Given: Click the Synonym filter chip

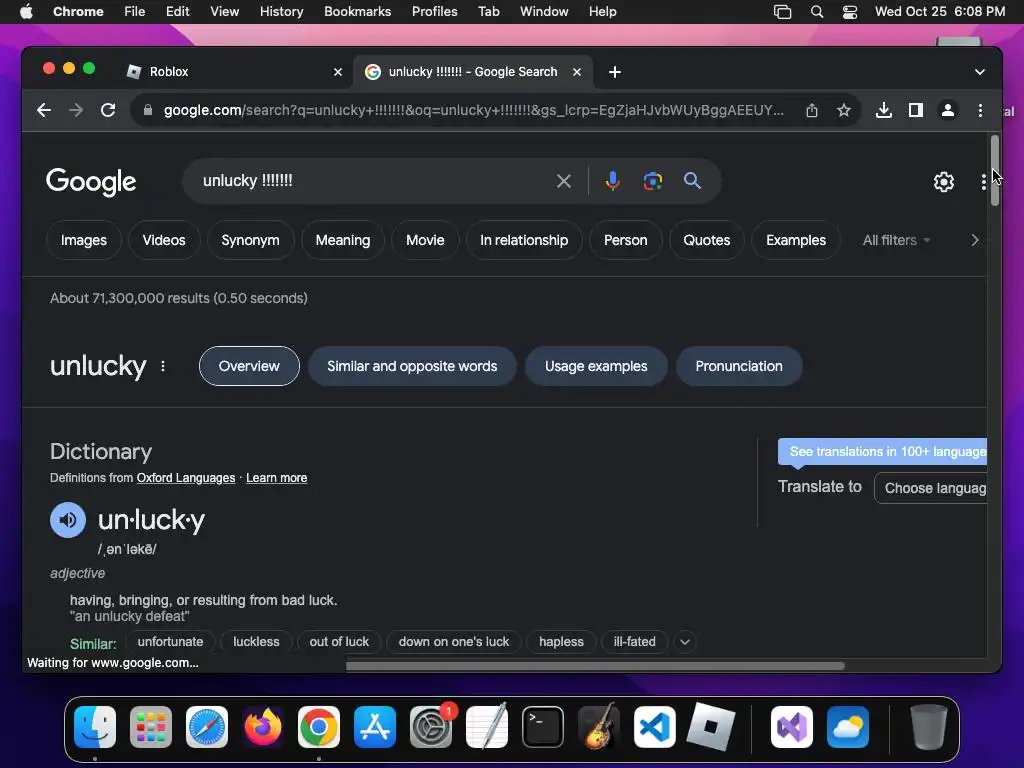Looking at the screenshot, I should coord(250,240).
